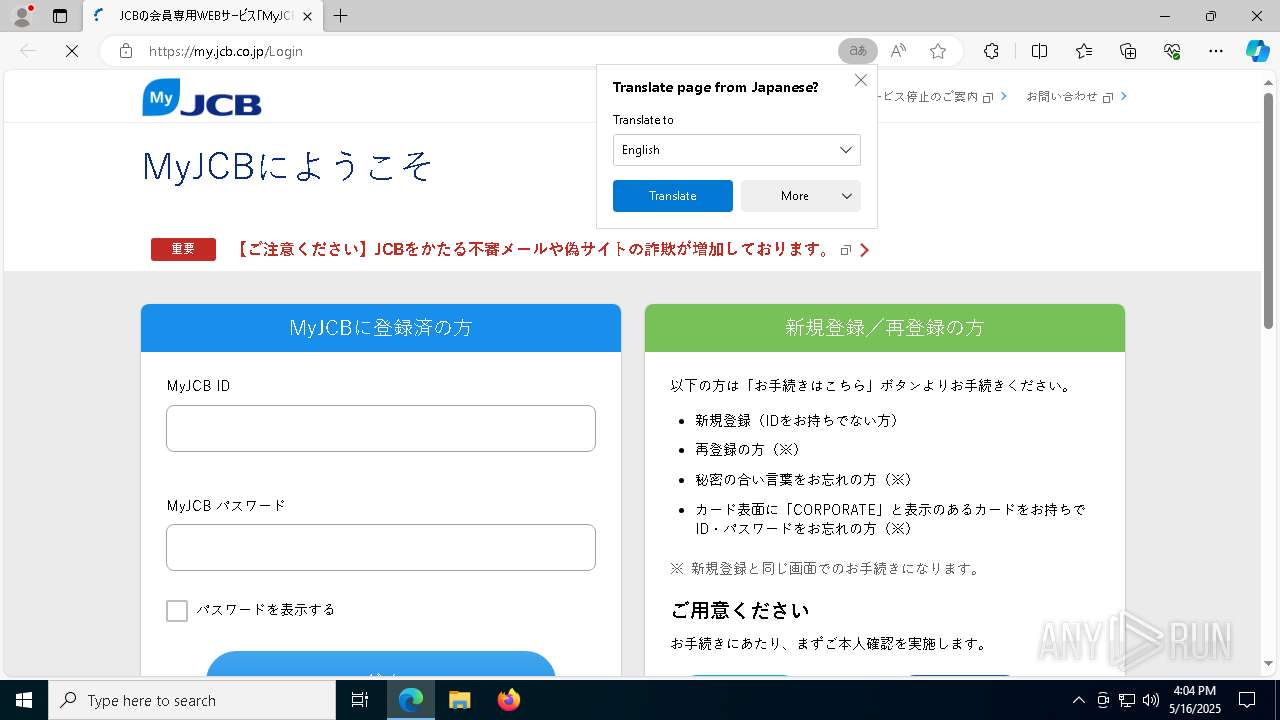Screen dimensions: 1280x720
Task: Open Browser essentials heart icon
Action: pyautogui.click(x=1172, y=51)
